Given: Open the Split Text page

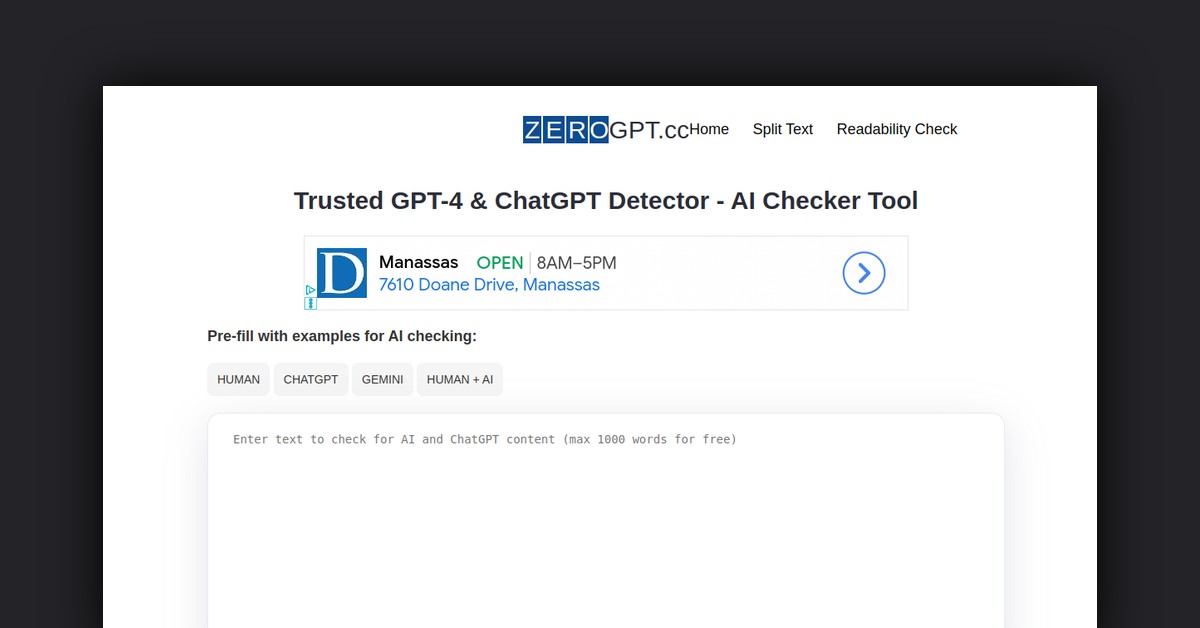Looking at the screenshot, I should 782,129.
